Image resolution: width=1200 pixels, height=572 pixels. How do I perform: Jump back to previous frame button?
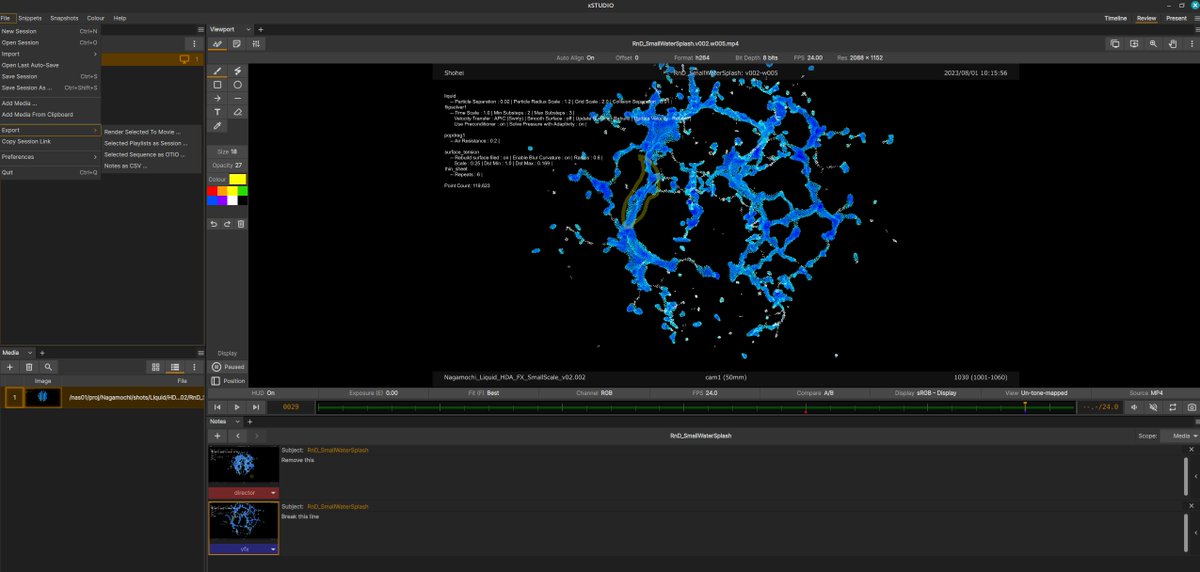[218, 407]
